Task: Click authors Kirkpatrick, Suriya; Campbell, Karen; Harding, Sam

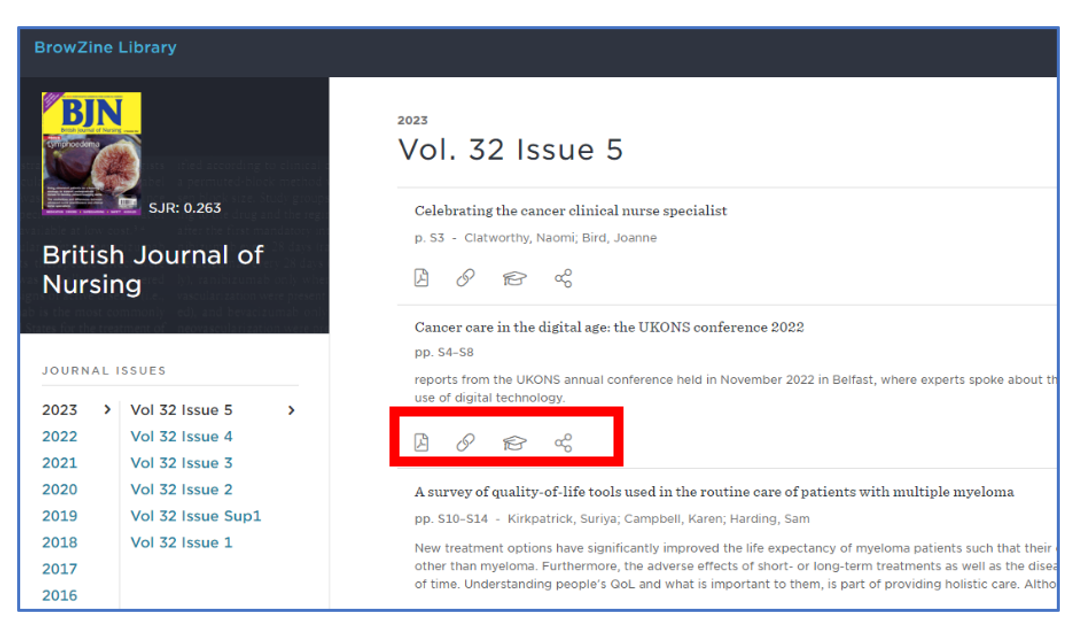Action: 658,519
